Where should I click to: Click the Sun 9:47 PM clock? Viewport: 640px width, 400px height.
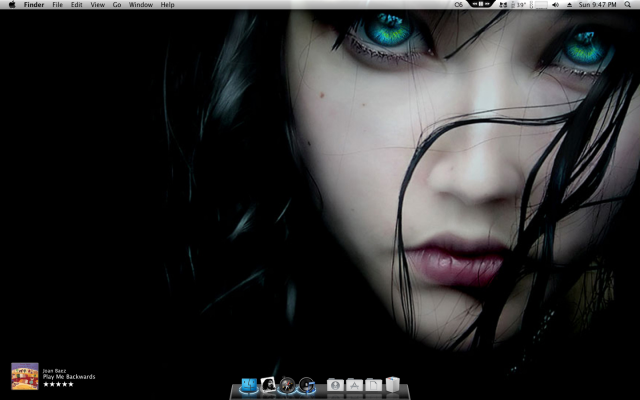click(598, 5)
